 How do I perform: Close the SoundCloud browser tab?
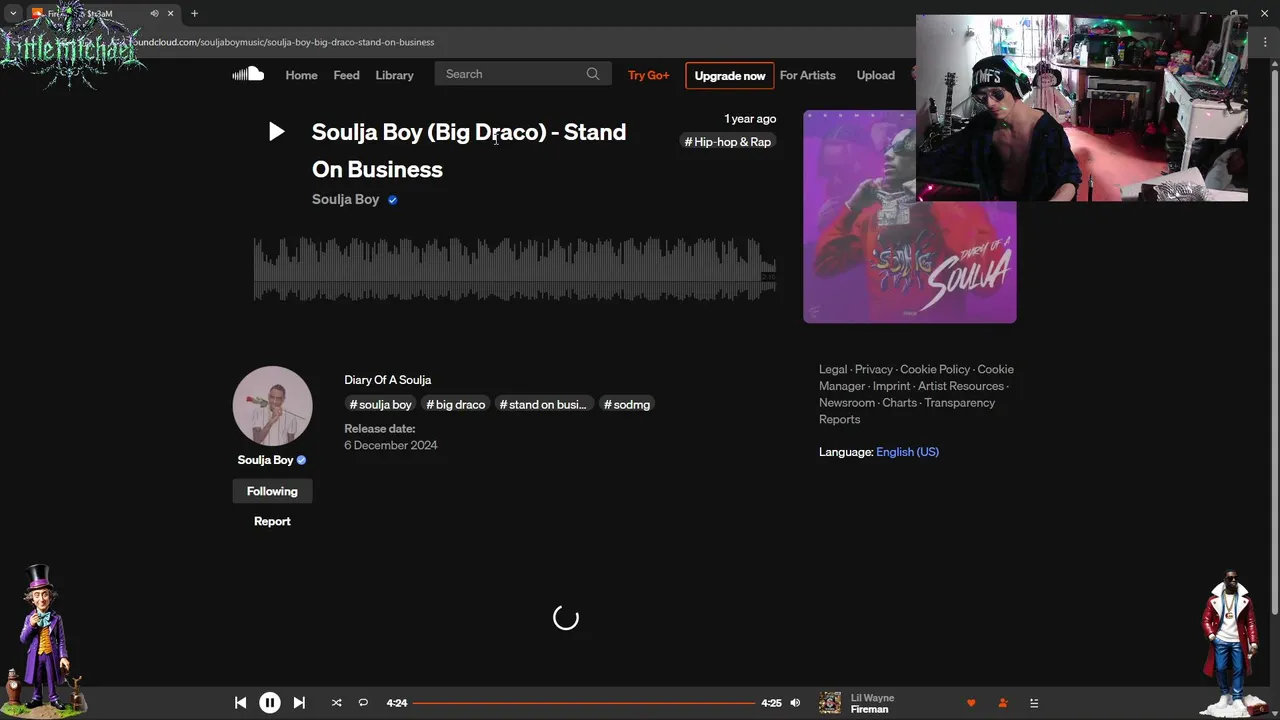pyautogui.click(x=170, y=13)
